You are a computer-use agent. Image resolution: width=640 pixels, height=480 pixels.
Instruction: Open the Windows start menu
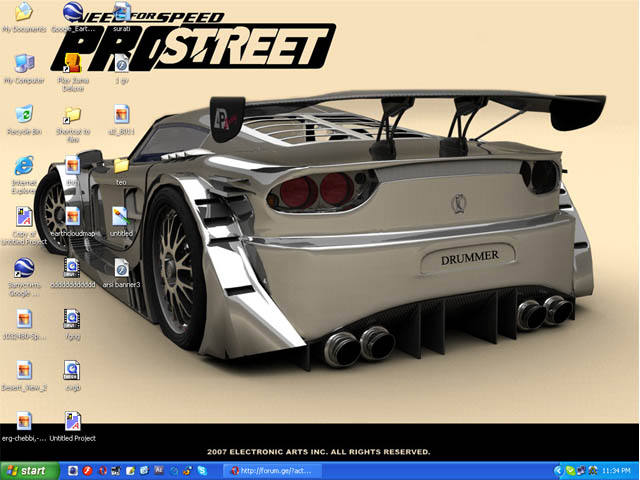coord(29,471)
